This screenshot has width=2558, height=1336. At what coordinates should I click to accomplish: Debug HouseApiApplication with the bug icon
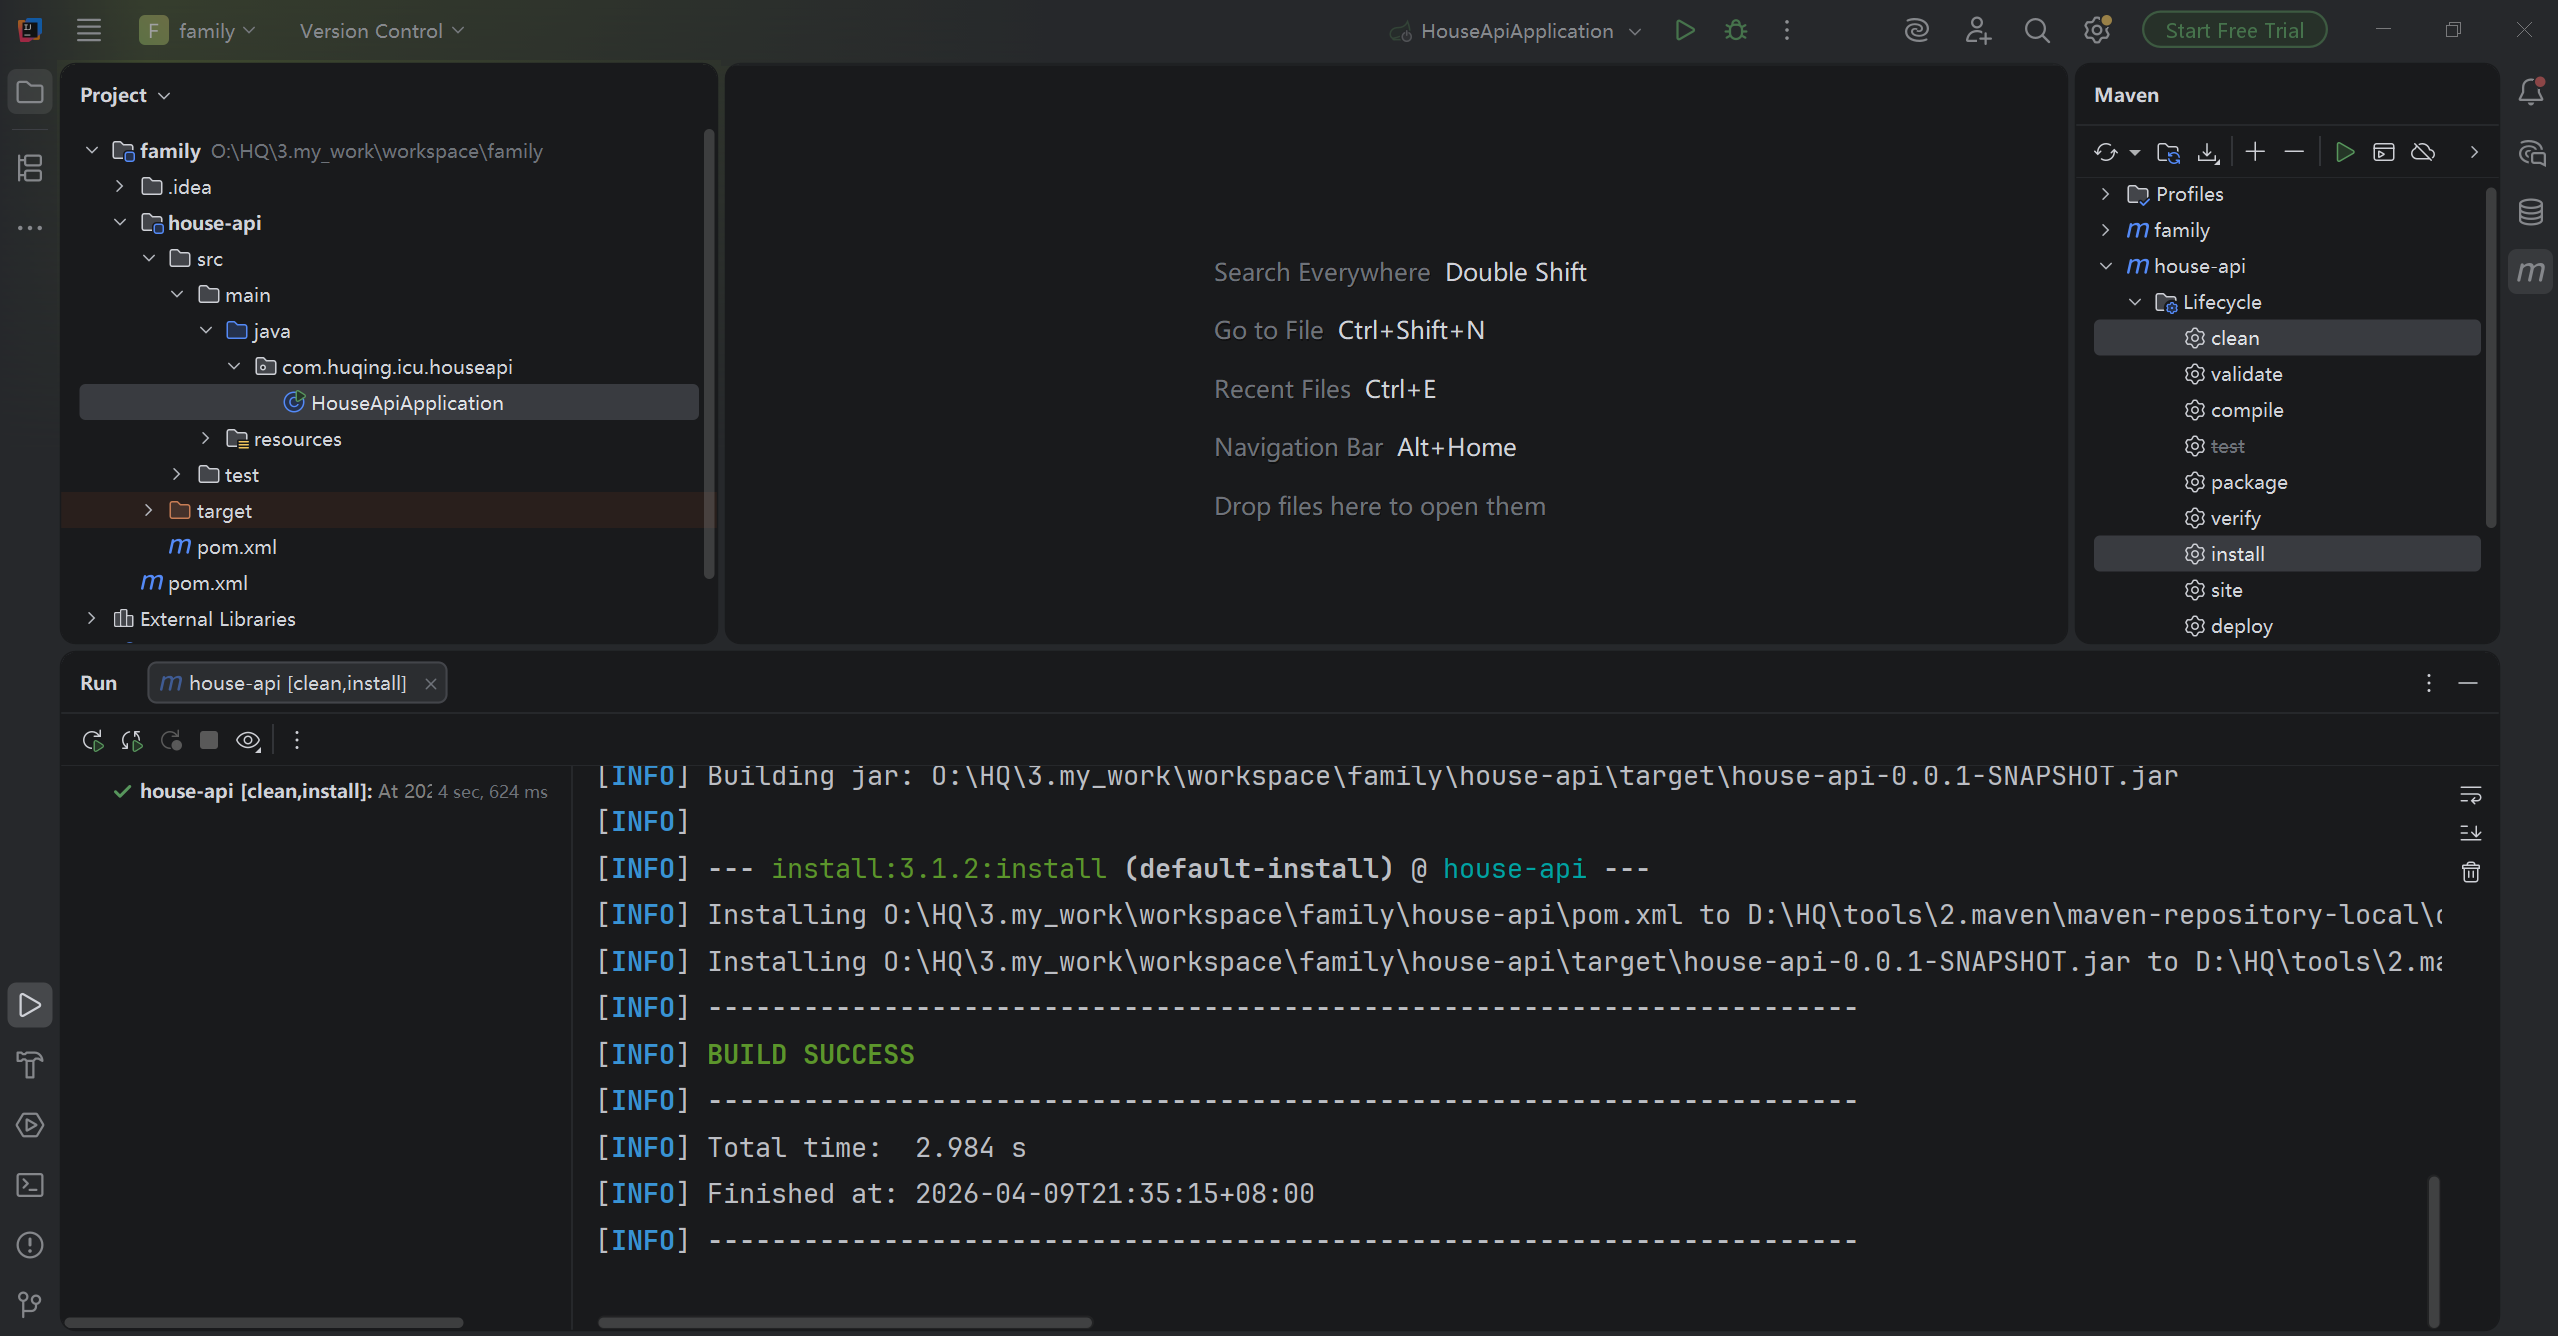tap(1736, 30)
